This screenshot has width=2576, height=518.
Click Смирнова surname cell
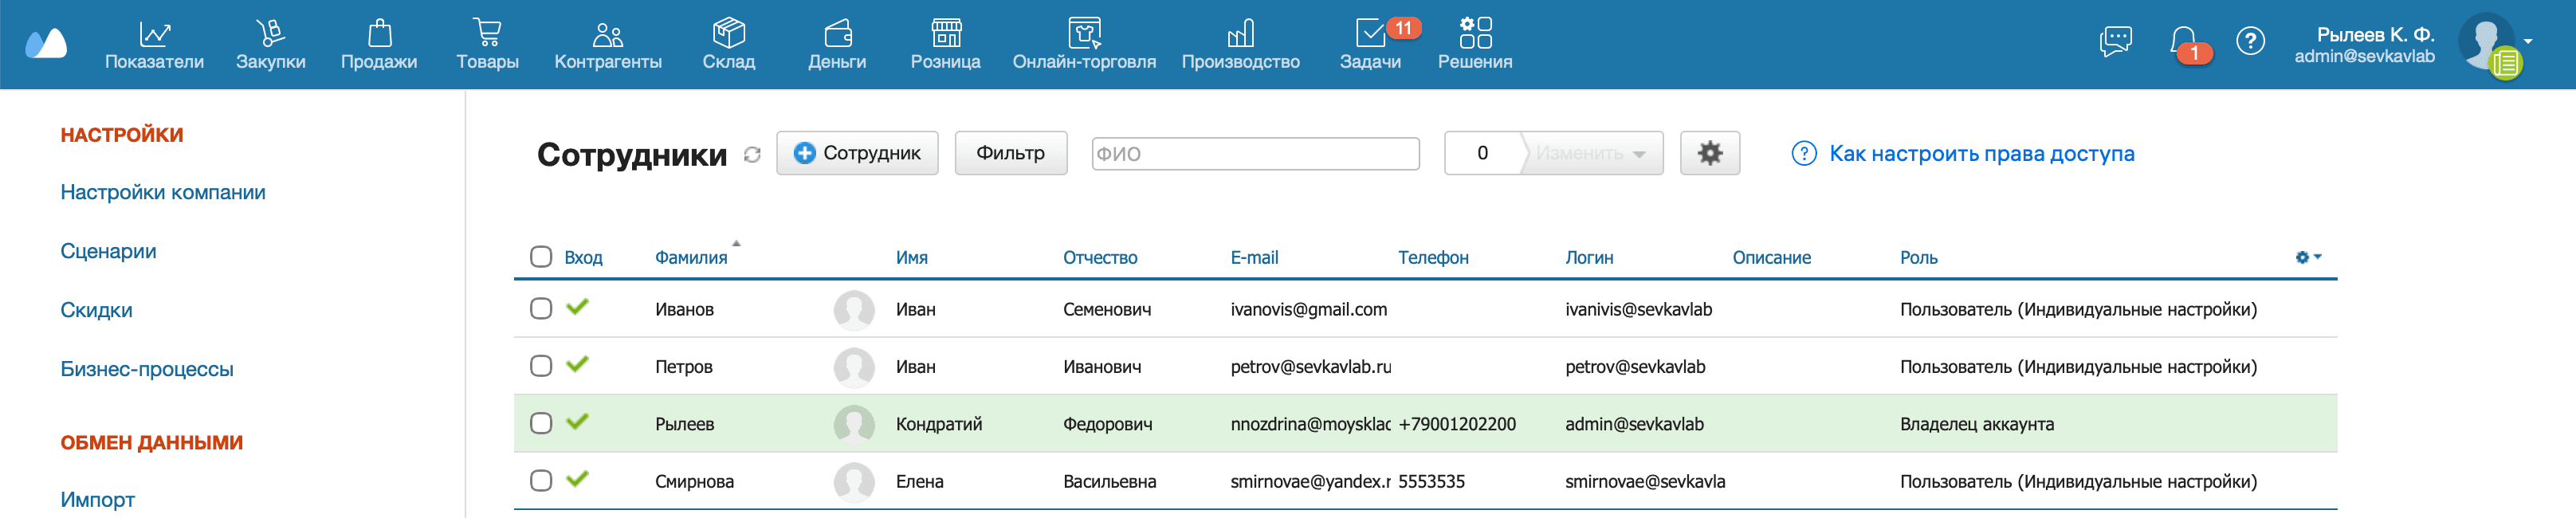694,482
